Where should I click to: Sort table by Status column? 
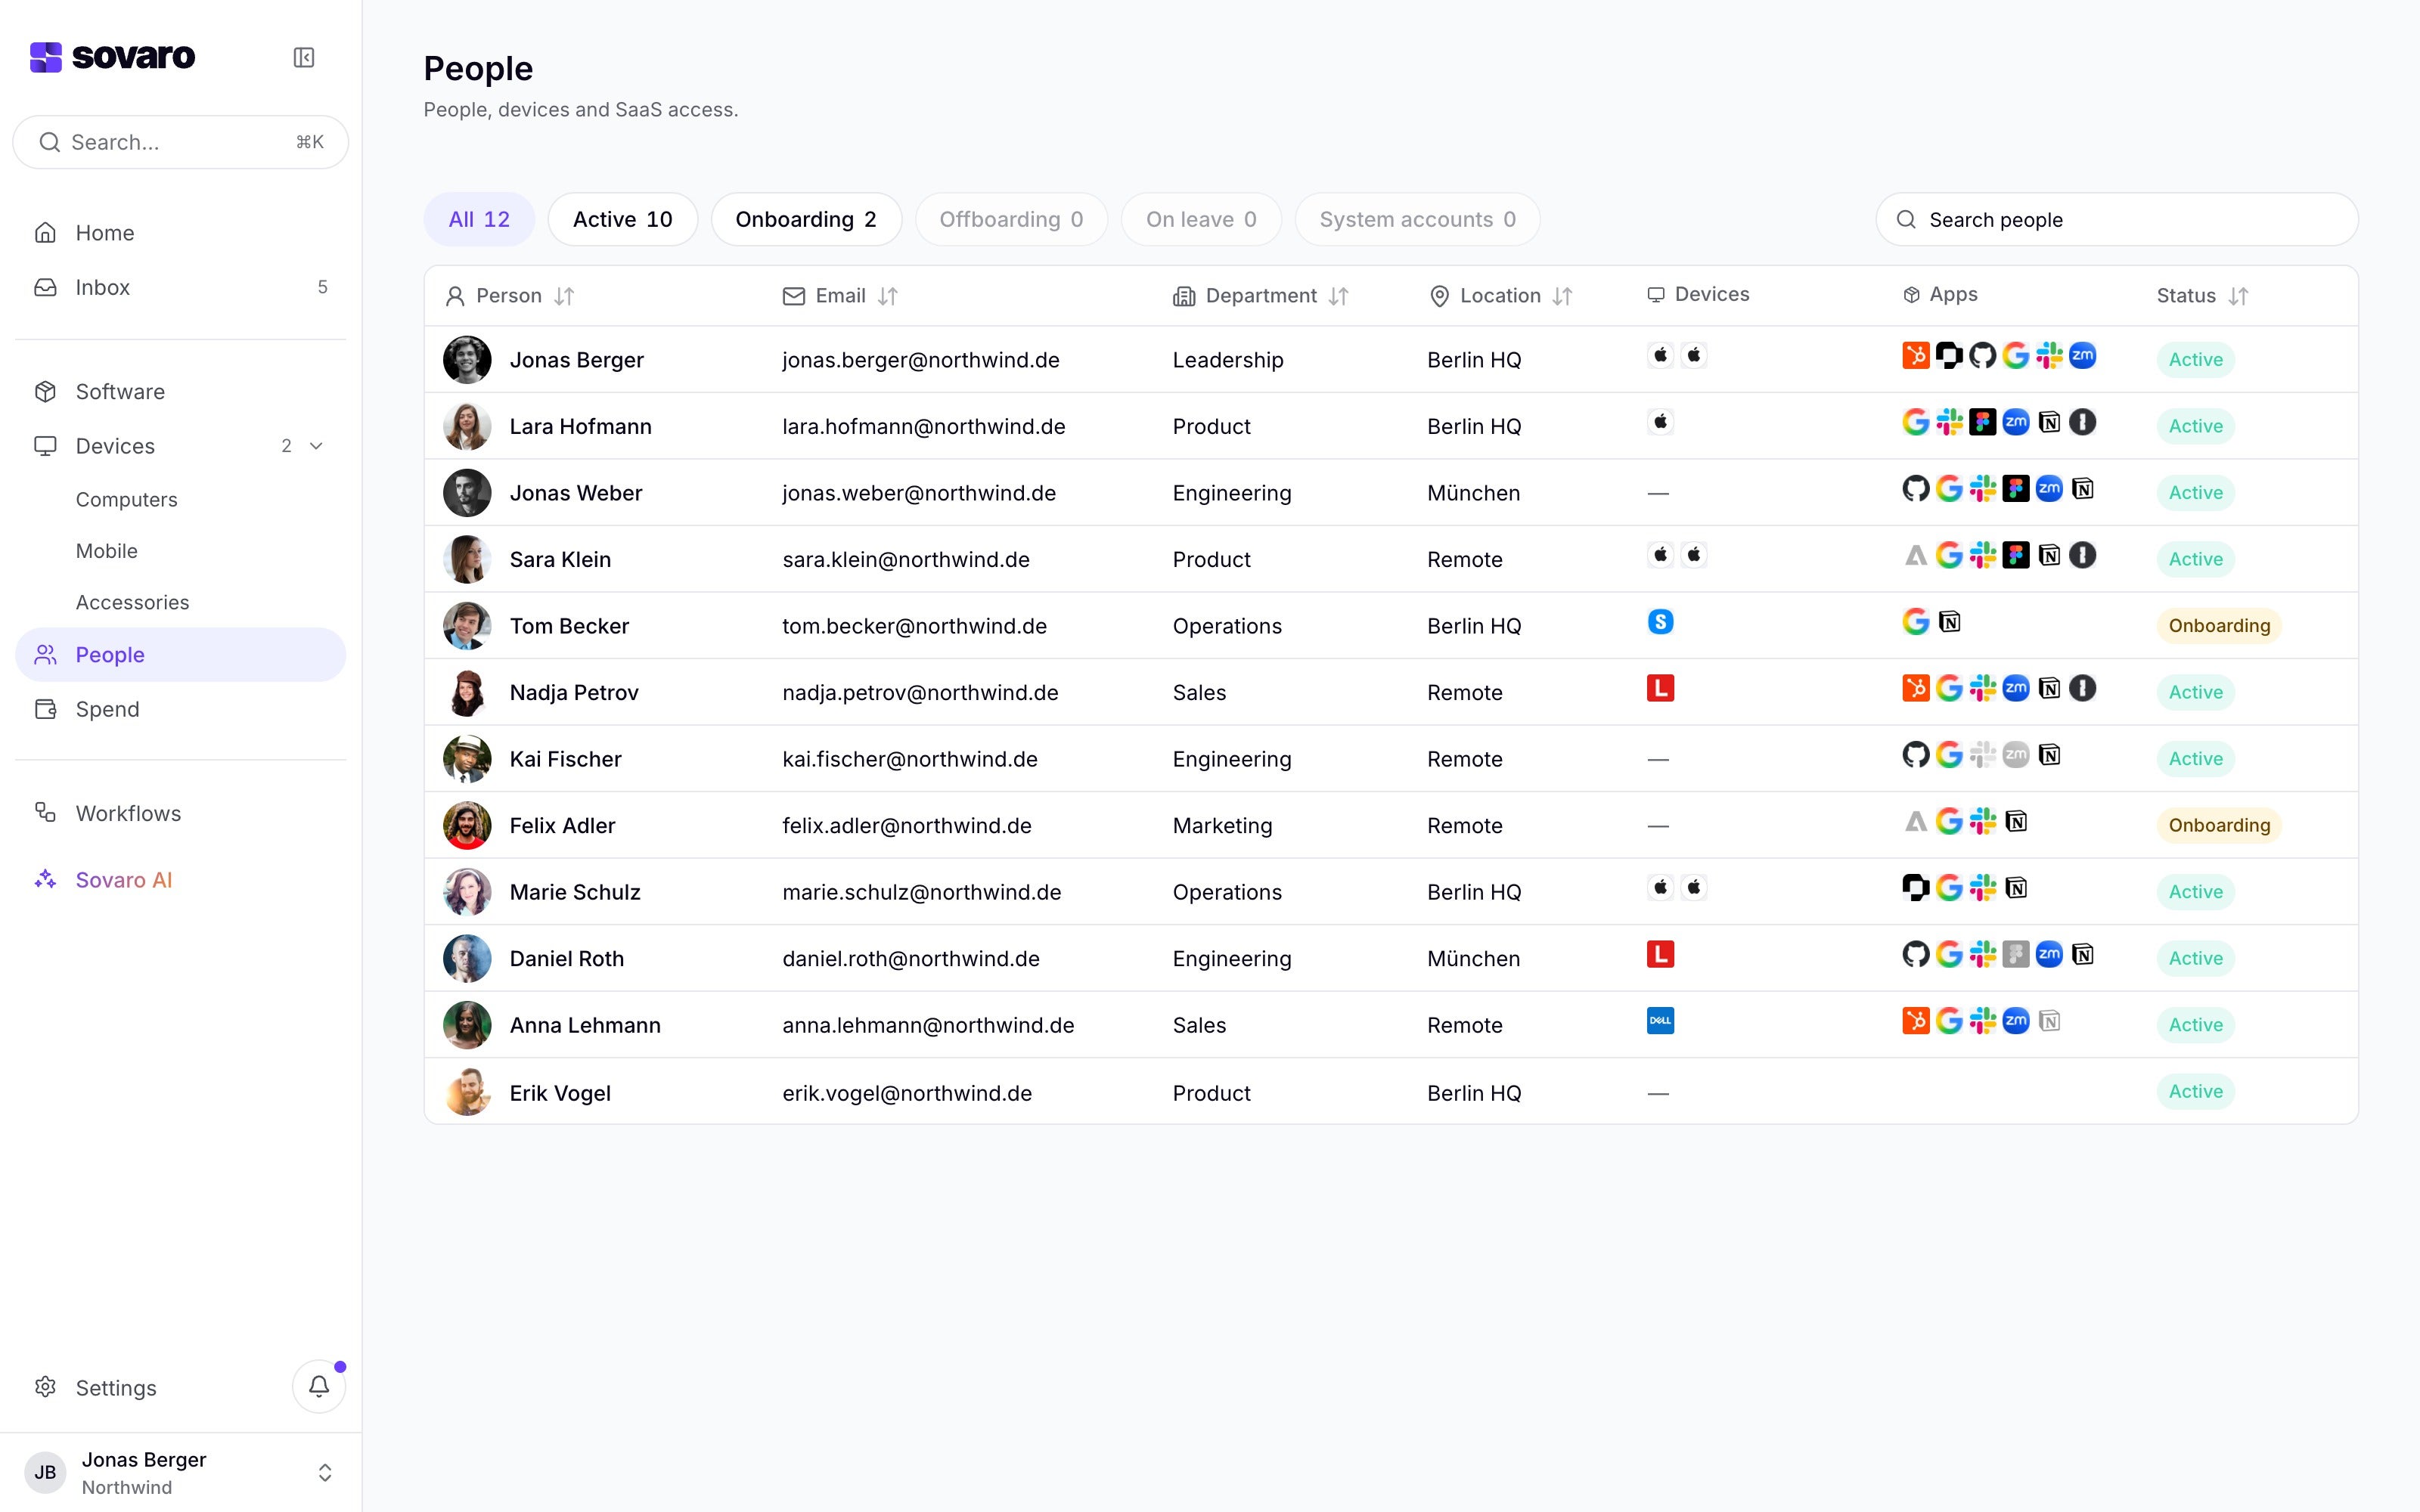tap(2238, 296)
